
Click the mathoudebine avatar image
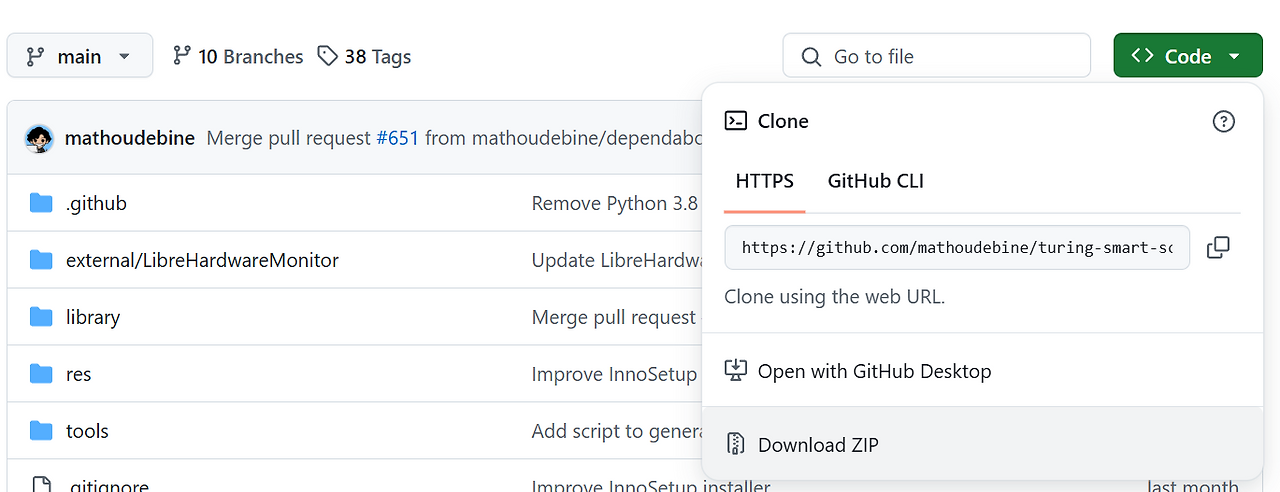[39, 138]
